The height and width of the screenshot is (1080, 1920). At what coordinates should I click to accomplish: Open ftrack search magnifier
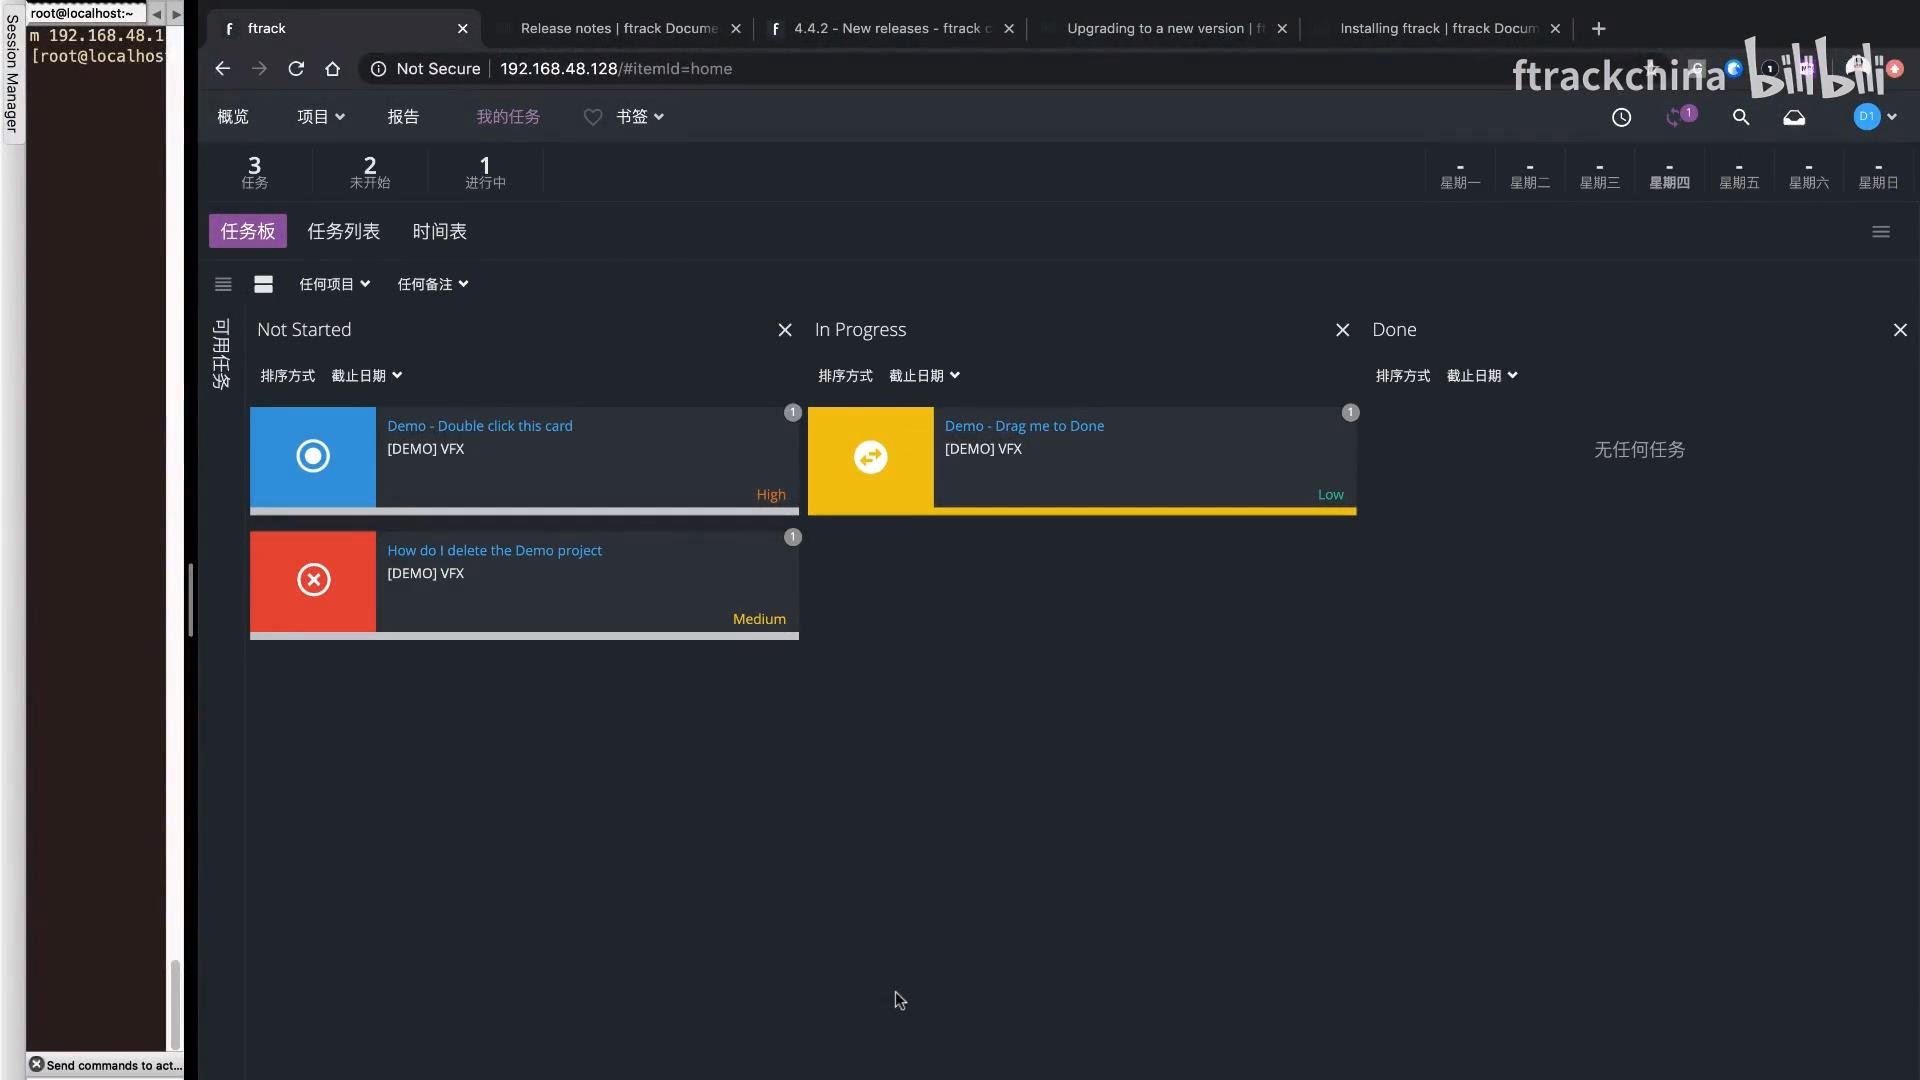click(x=1741, y=117)
